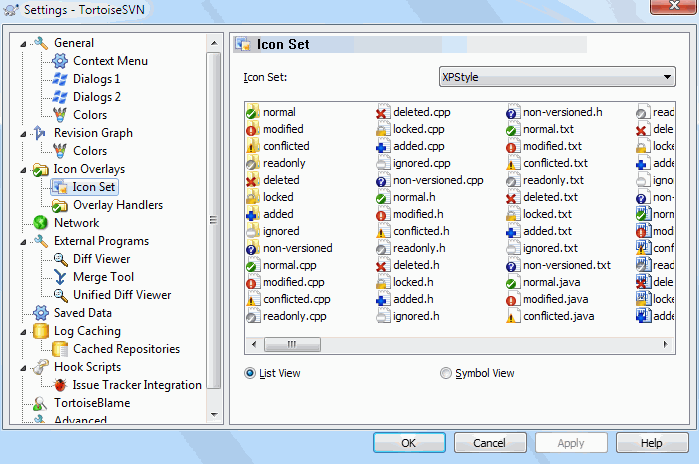Click the green check icon beside normal

tap(253, 112)
